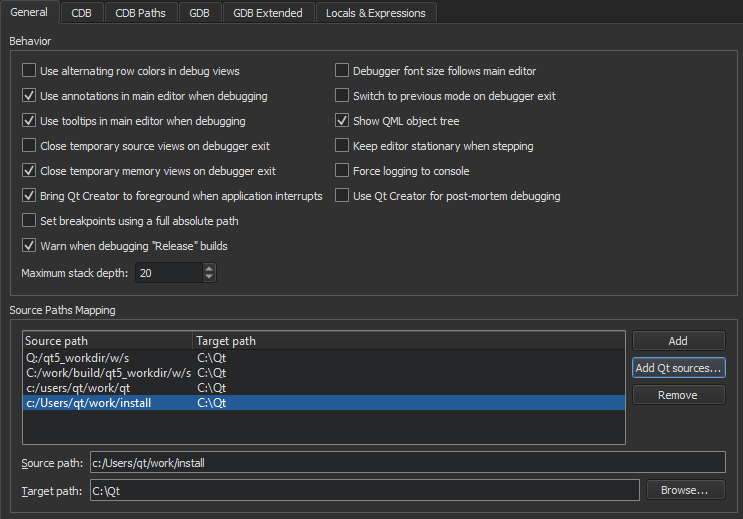Toggle Show QML object tree checkbox
The width and height of the screenshot is (743, 519).
(x=342, y=122)
